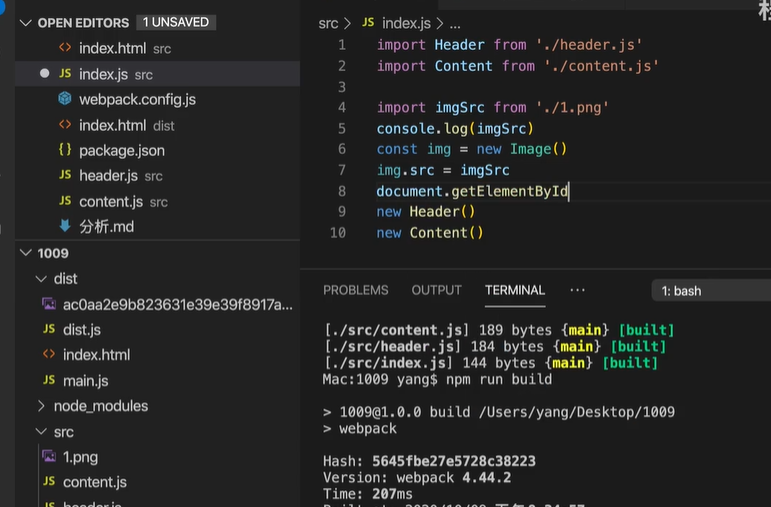Click the const img = new Image() line
The width and height of the screenshot is (771, 507).
[472, 149]
